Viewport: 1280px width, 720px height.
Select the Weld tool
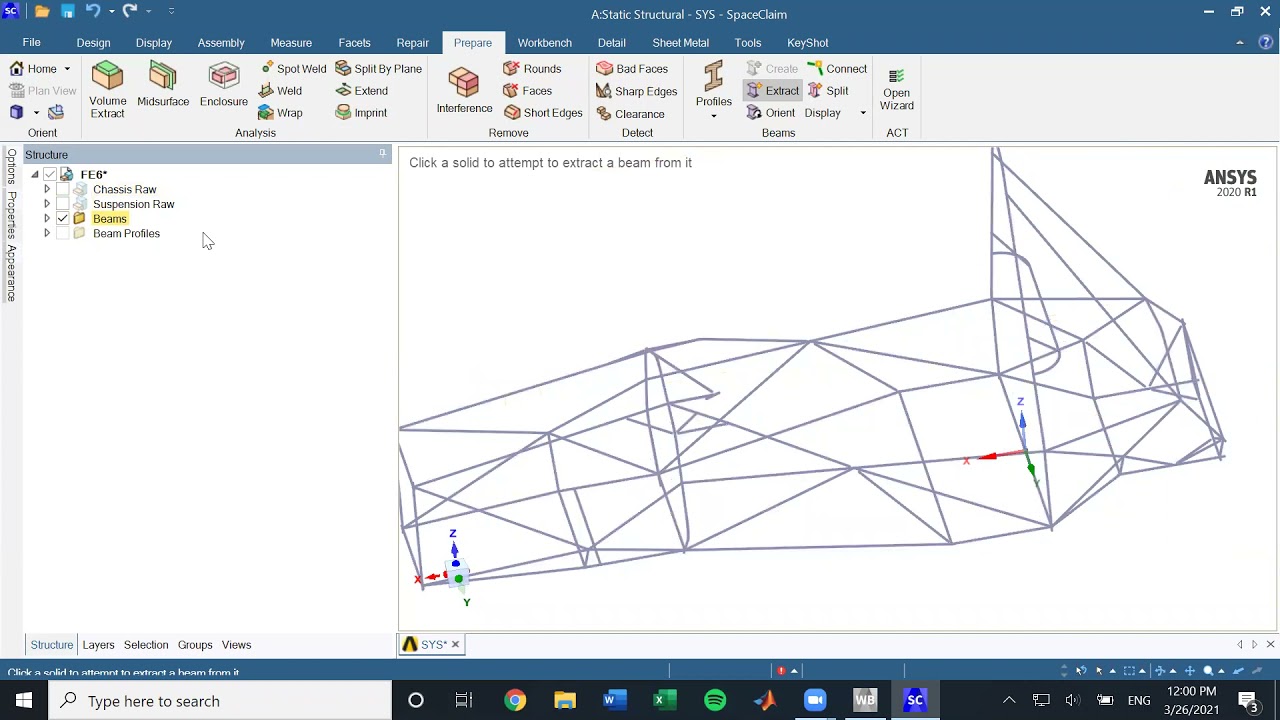(x=280, y=91)
